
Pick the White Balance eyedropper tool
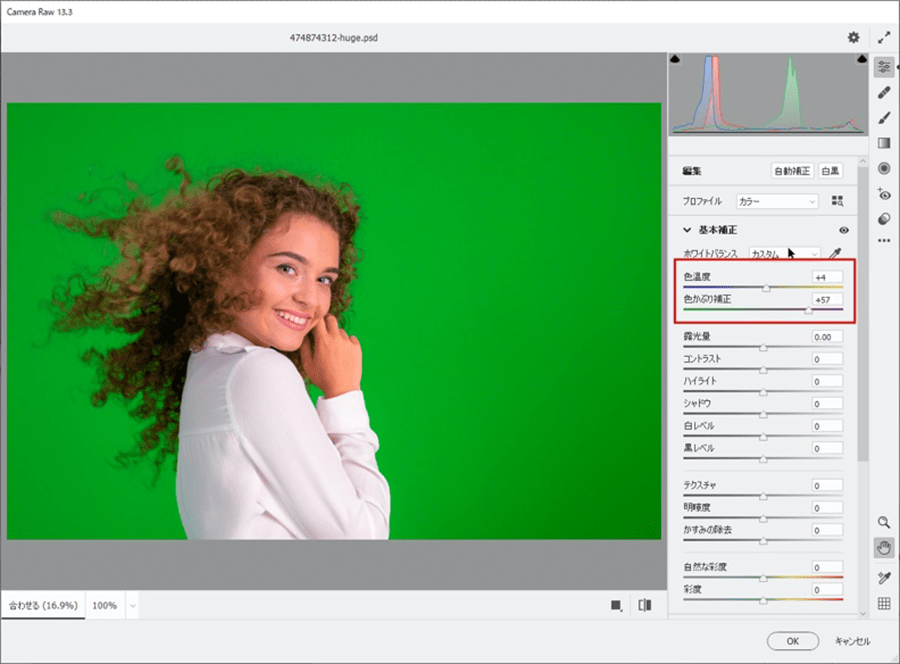click(x=836, y=253)
